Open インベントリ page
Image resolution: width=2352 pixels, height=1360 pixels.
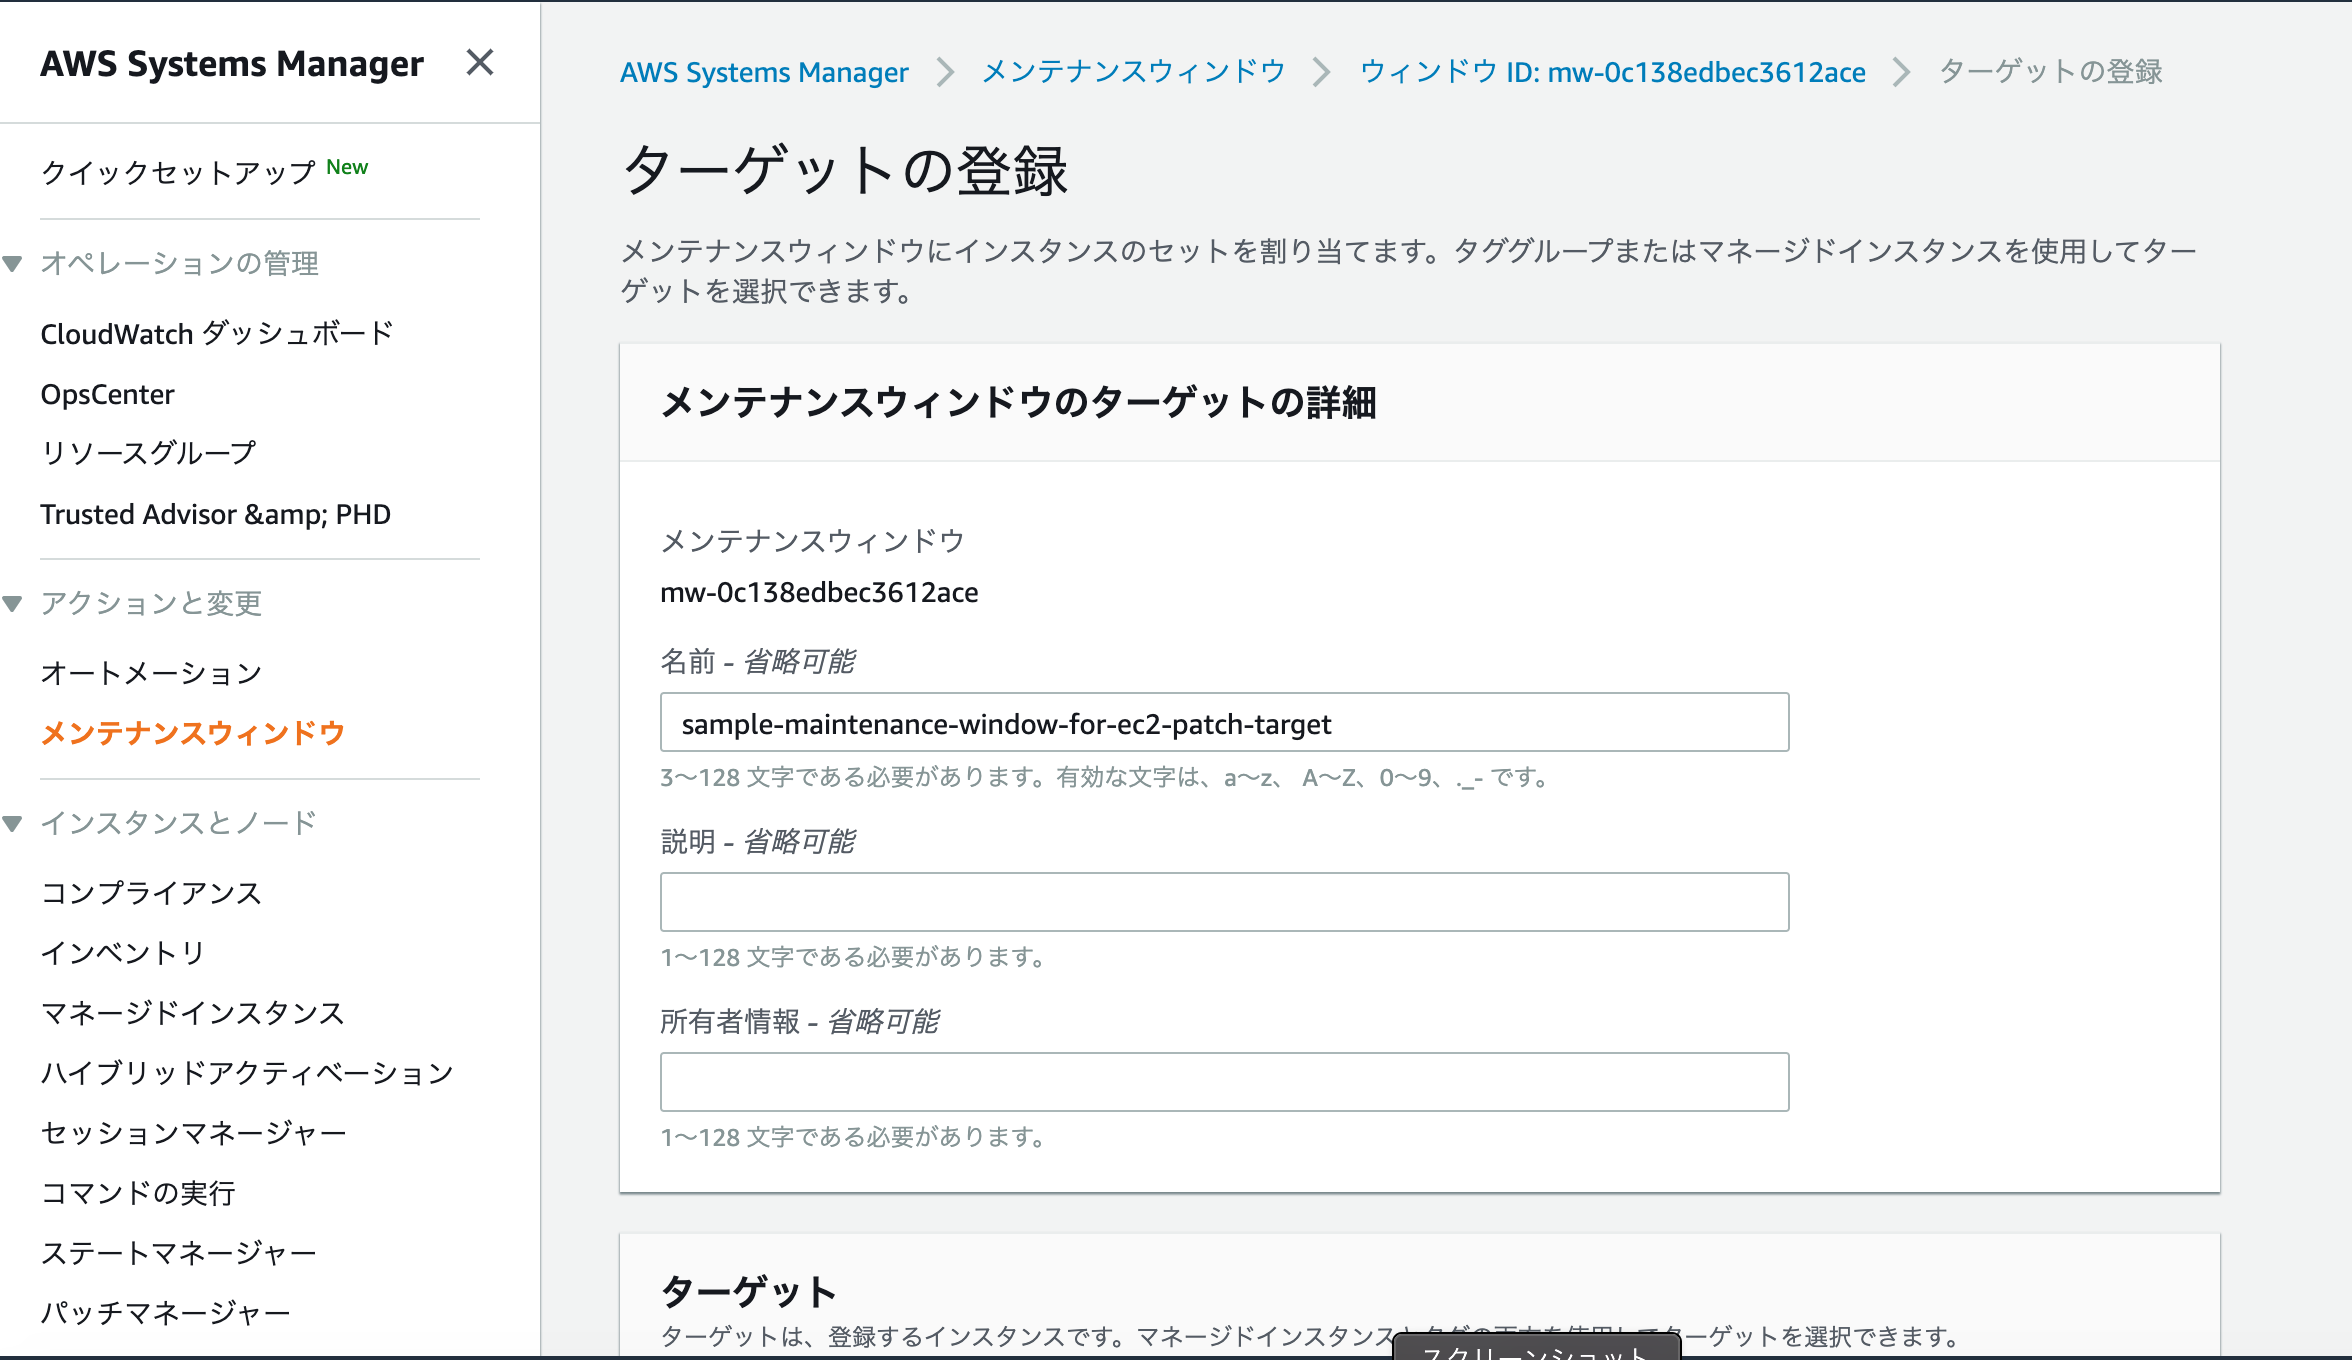[x=123, y=953]
